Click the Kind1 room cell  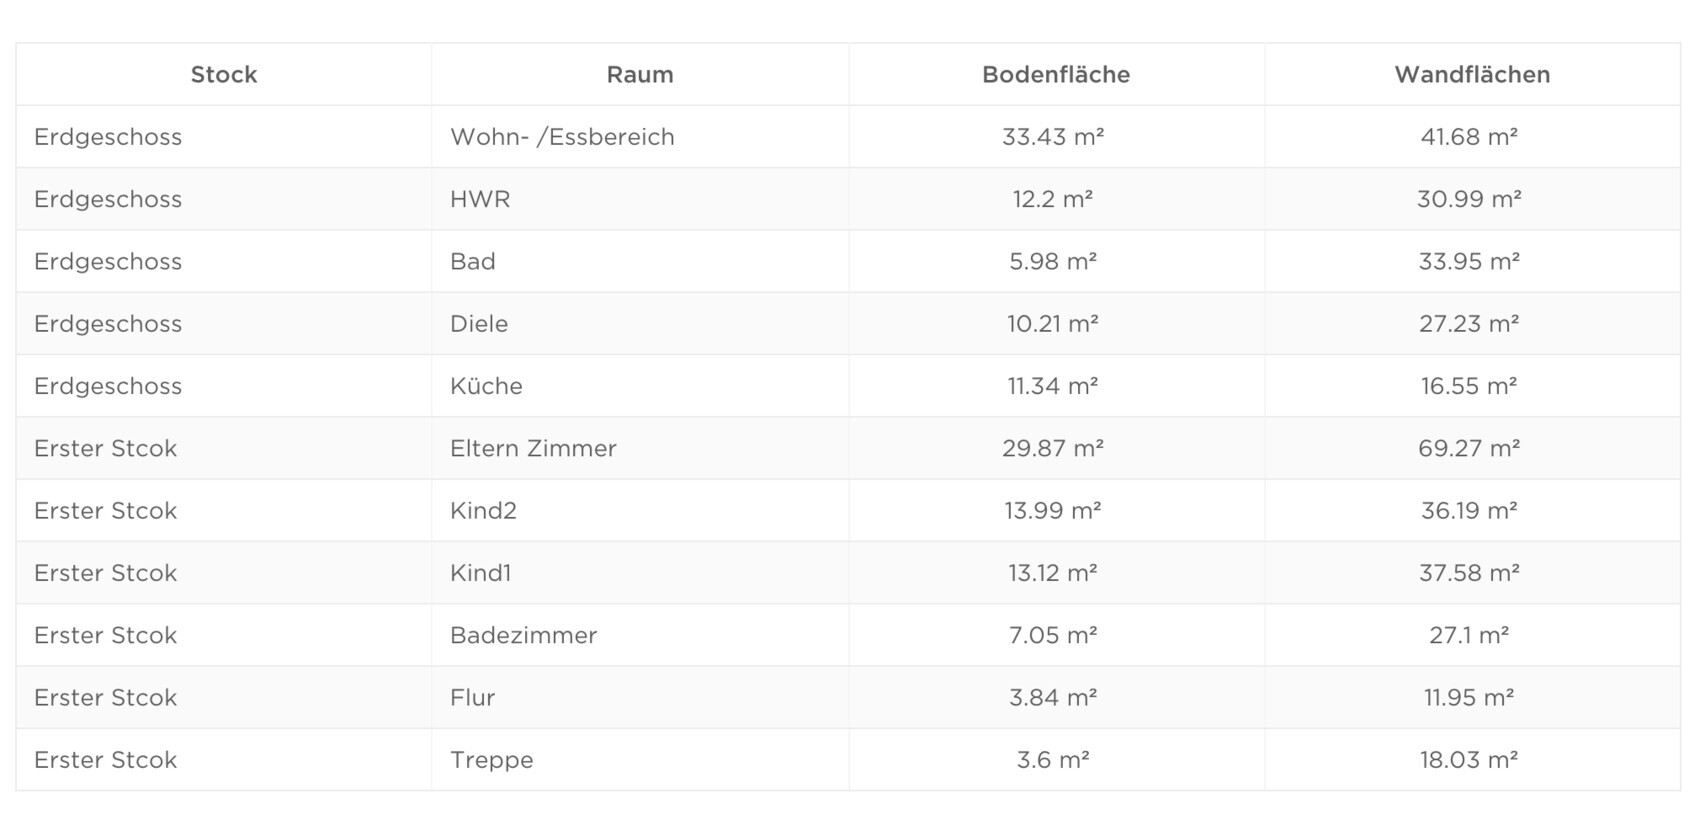point(480,573)
